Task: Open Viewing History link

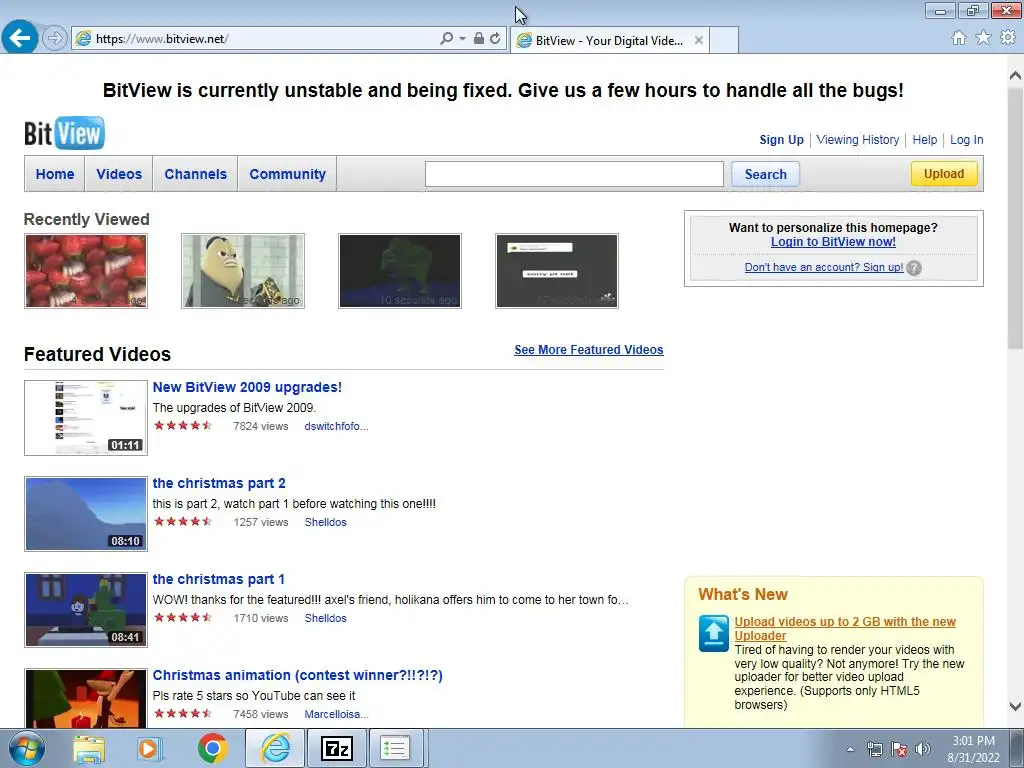Action: (x=857, y=140)
